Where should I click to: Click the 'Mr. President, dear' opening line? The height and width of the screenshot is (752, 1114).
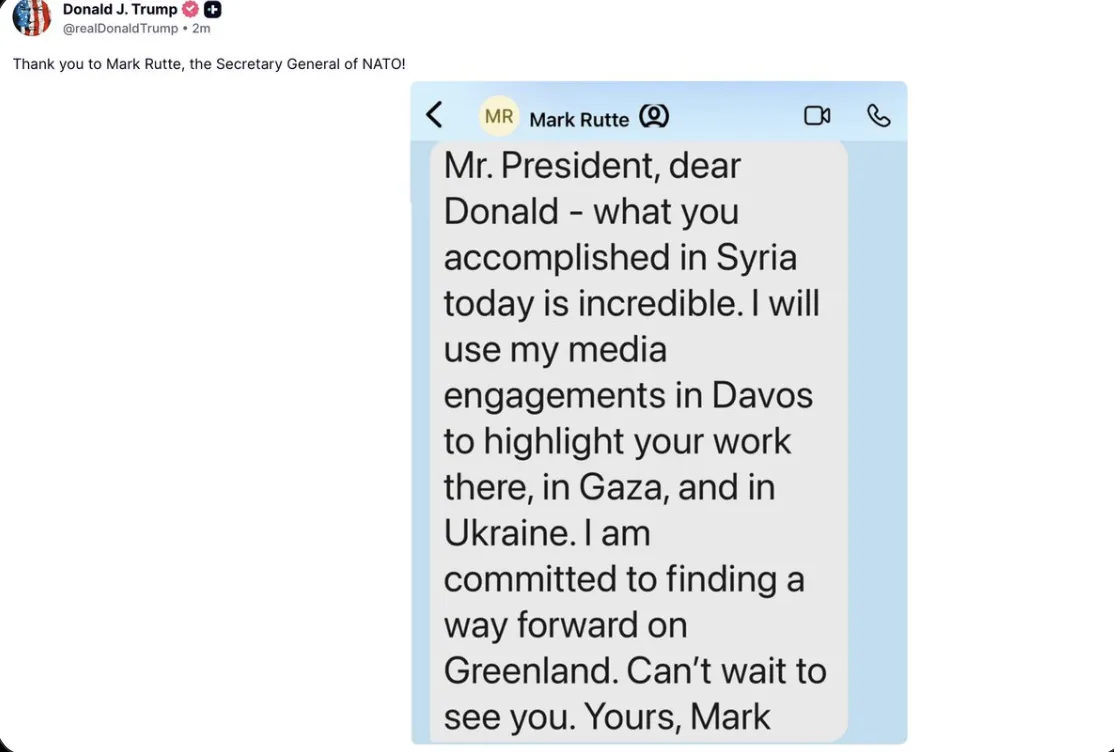592,166
